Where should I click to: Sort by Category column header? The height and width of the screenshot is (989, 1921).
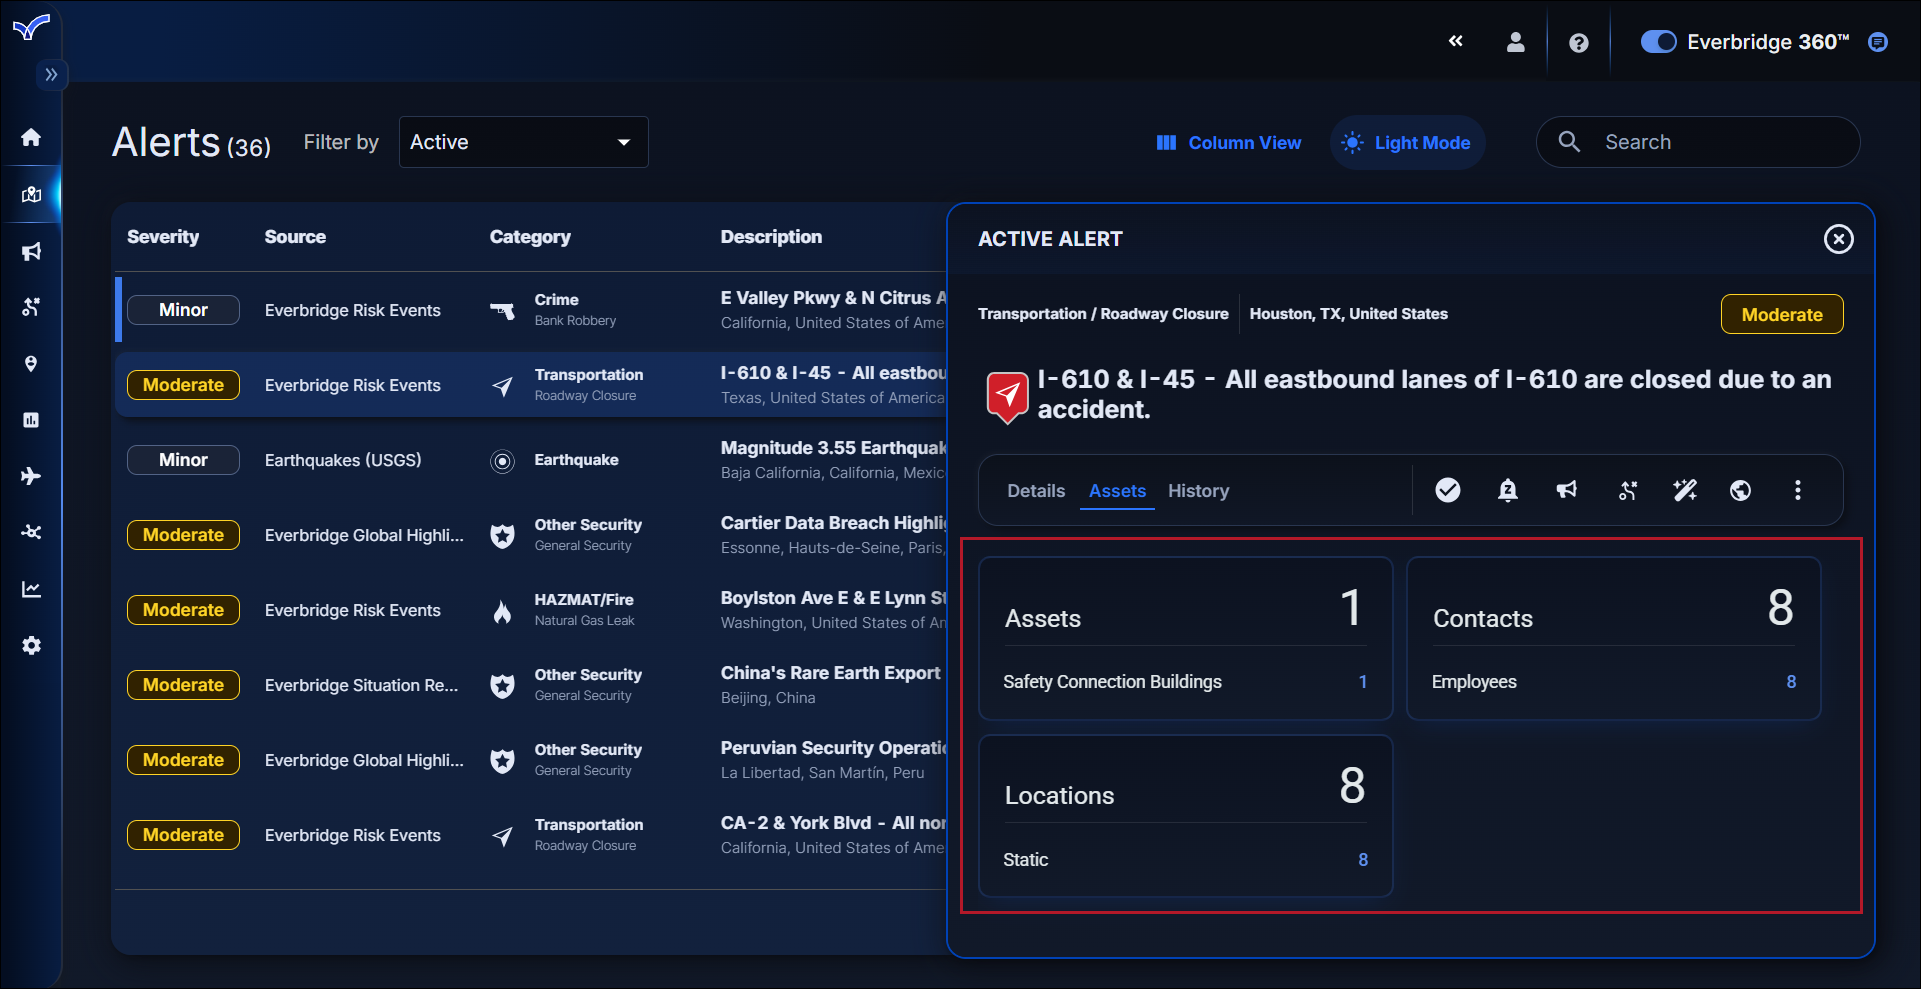[x=530, y=237]
